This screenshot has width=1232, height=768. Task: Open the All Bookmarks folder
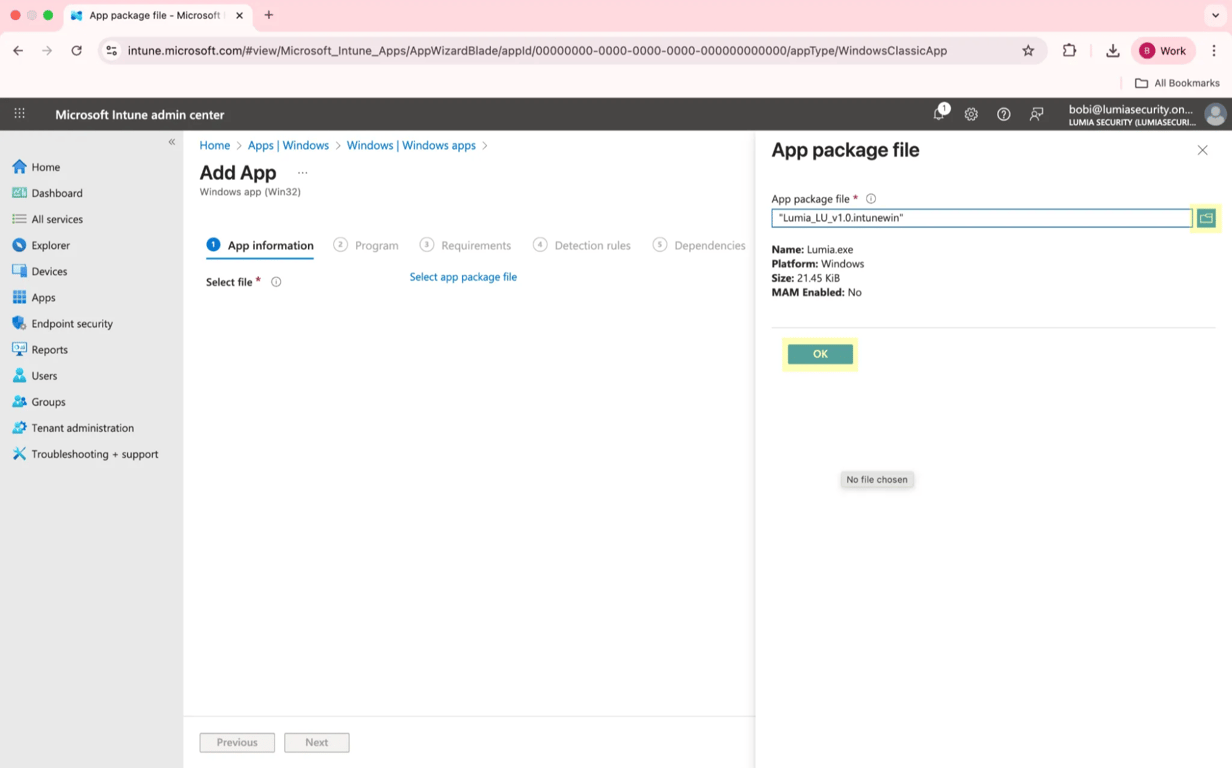(x=1177, y=83)
